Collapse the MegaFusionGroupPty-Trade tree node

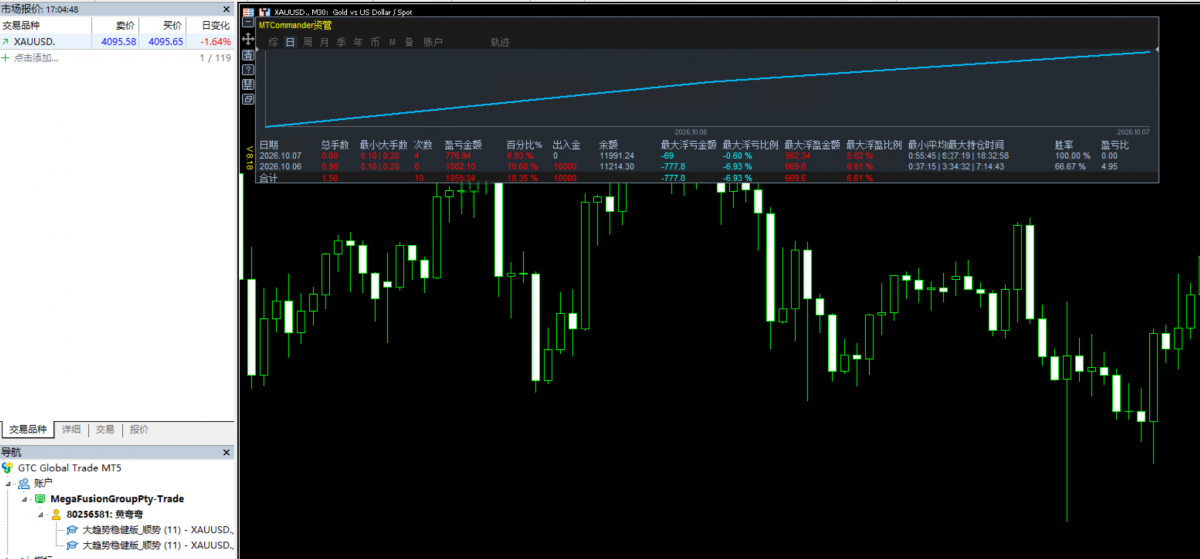tap(27, 498)
